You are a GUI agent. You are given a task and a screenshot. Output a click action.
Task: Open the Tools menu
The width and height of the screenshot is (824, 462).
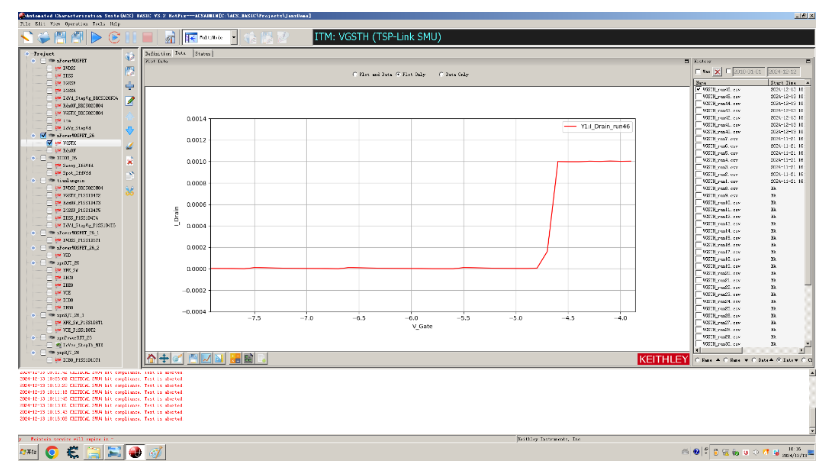[99, 24]
